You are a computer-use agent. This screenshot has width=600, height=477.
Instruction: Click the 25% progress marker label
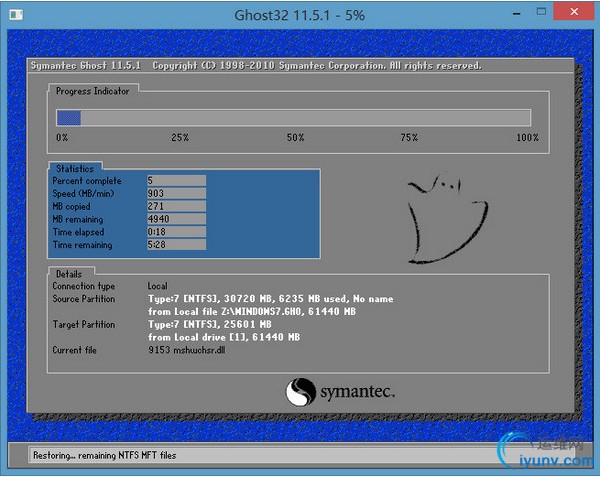coord(180,137)
